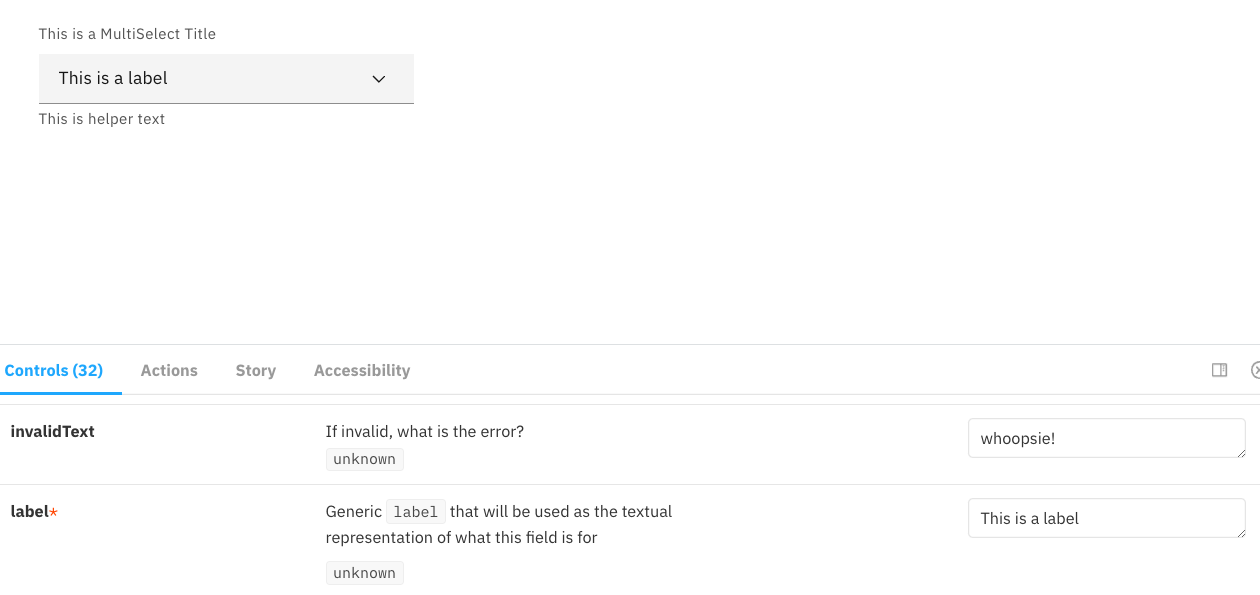
Task: Click the chevron icon on the MultiSelect field
Action: pyautogui.click(x=378, y=78)
